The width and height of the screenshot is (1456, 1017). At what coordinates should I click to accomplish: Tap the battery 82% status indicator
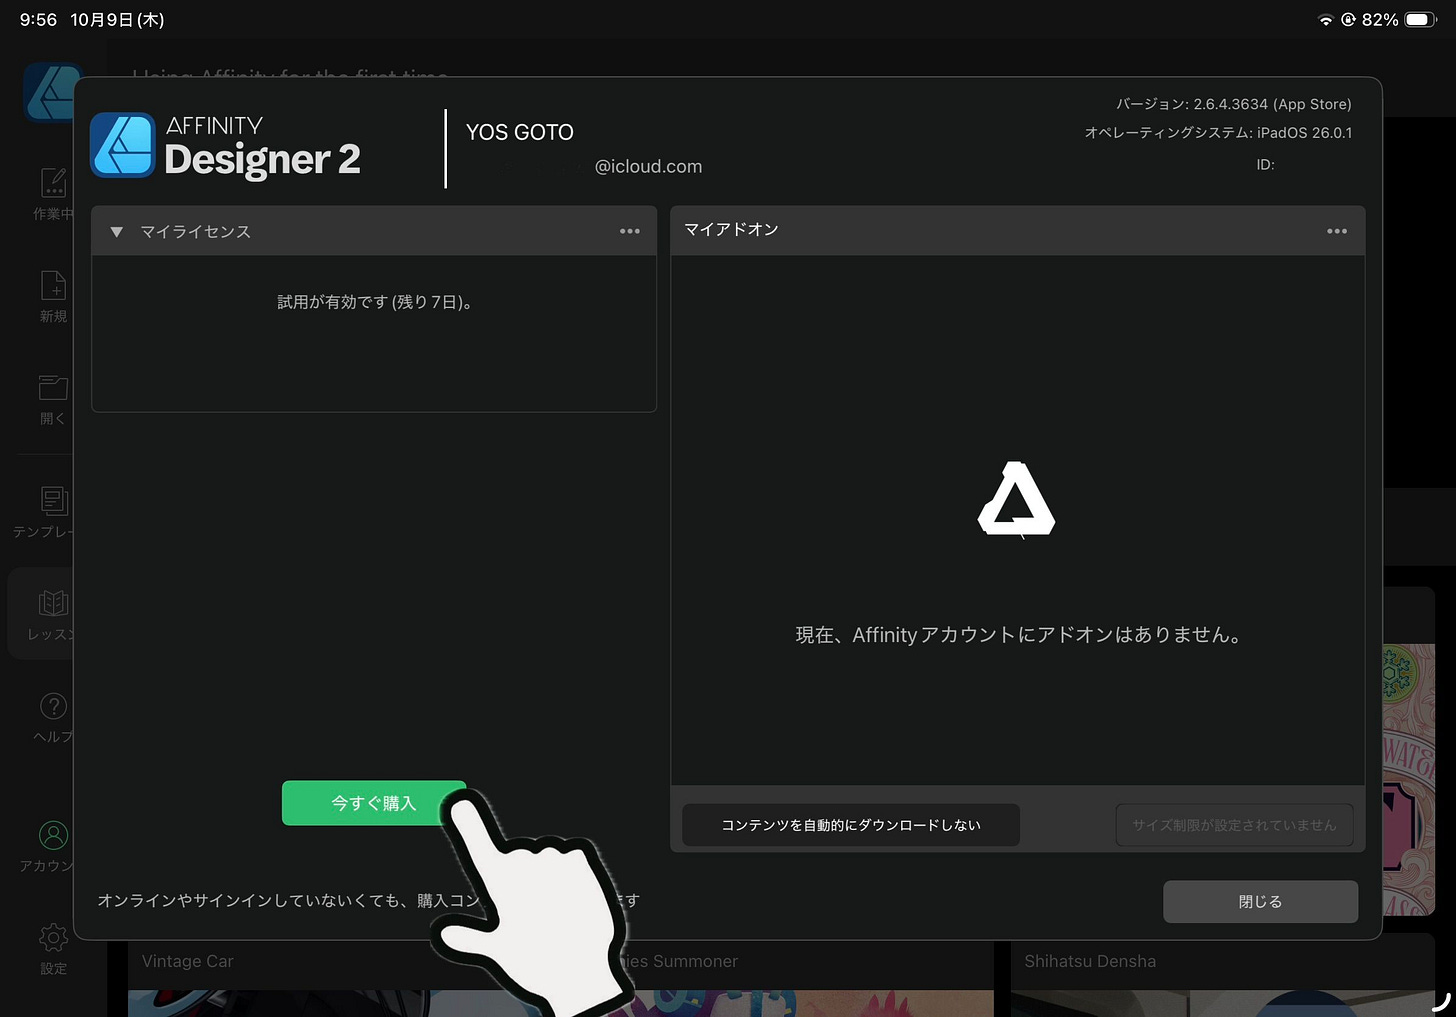pyautogui.click(x=1399, y=20)
